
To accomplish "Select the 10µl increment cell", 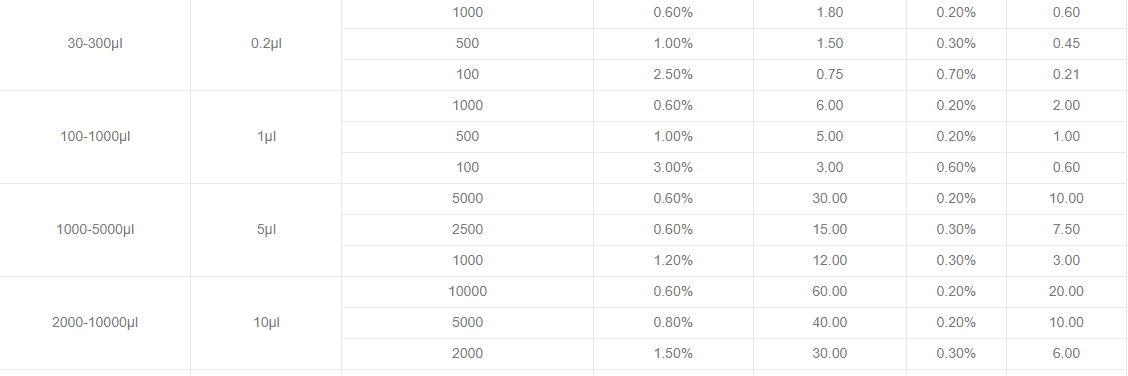I will click(266, 323).
